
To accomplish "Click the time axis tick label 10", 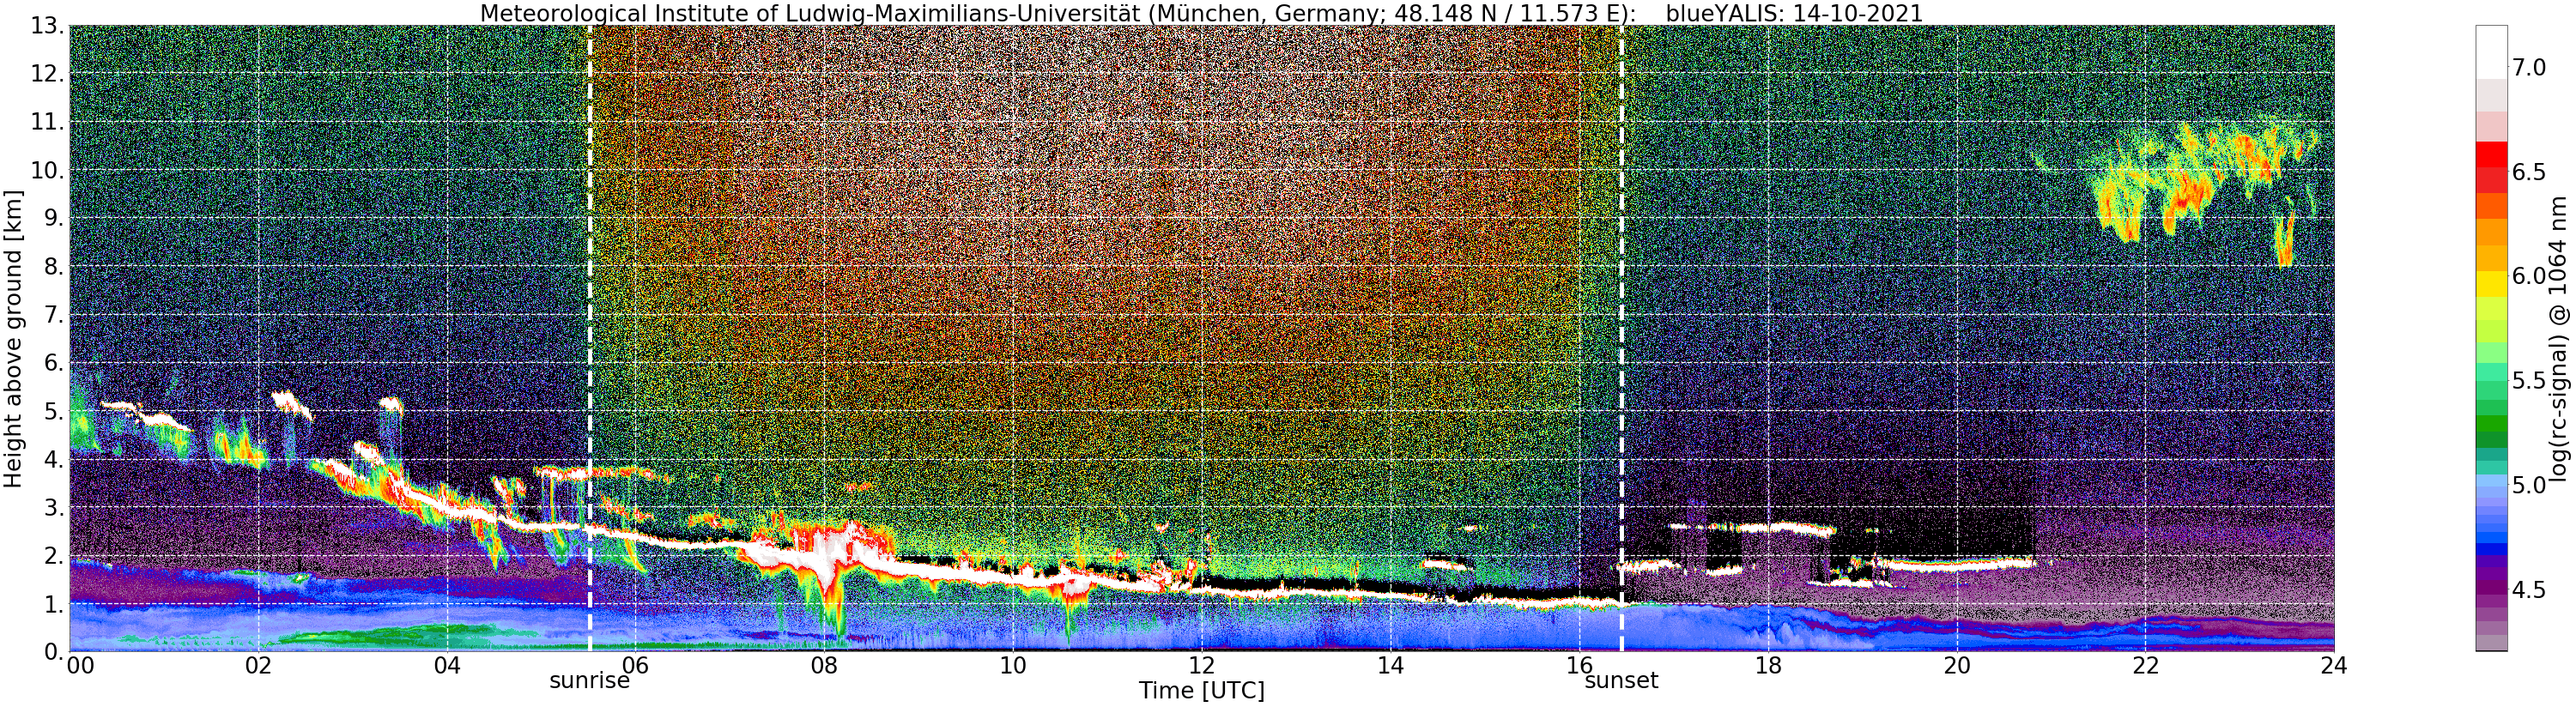I will tap(1013, 666).
